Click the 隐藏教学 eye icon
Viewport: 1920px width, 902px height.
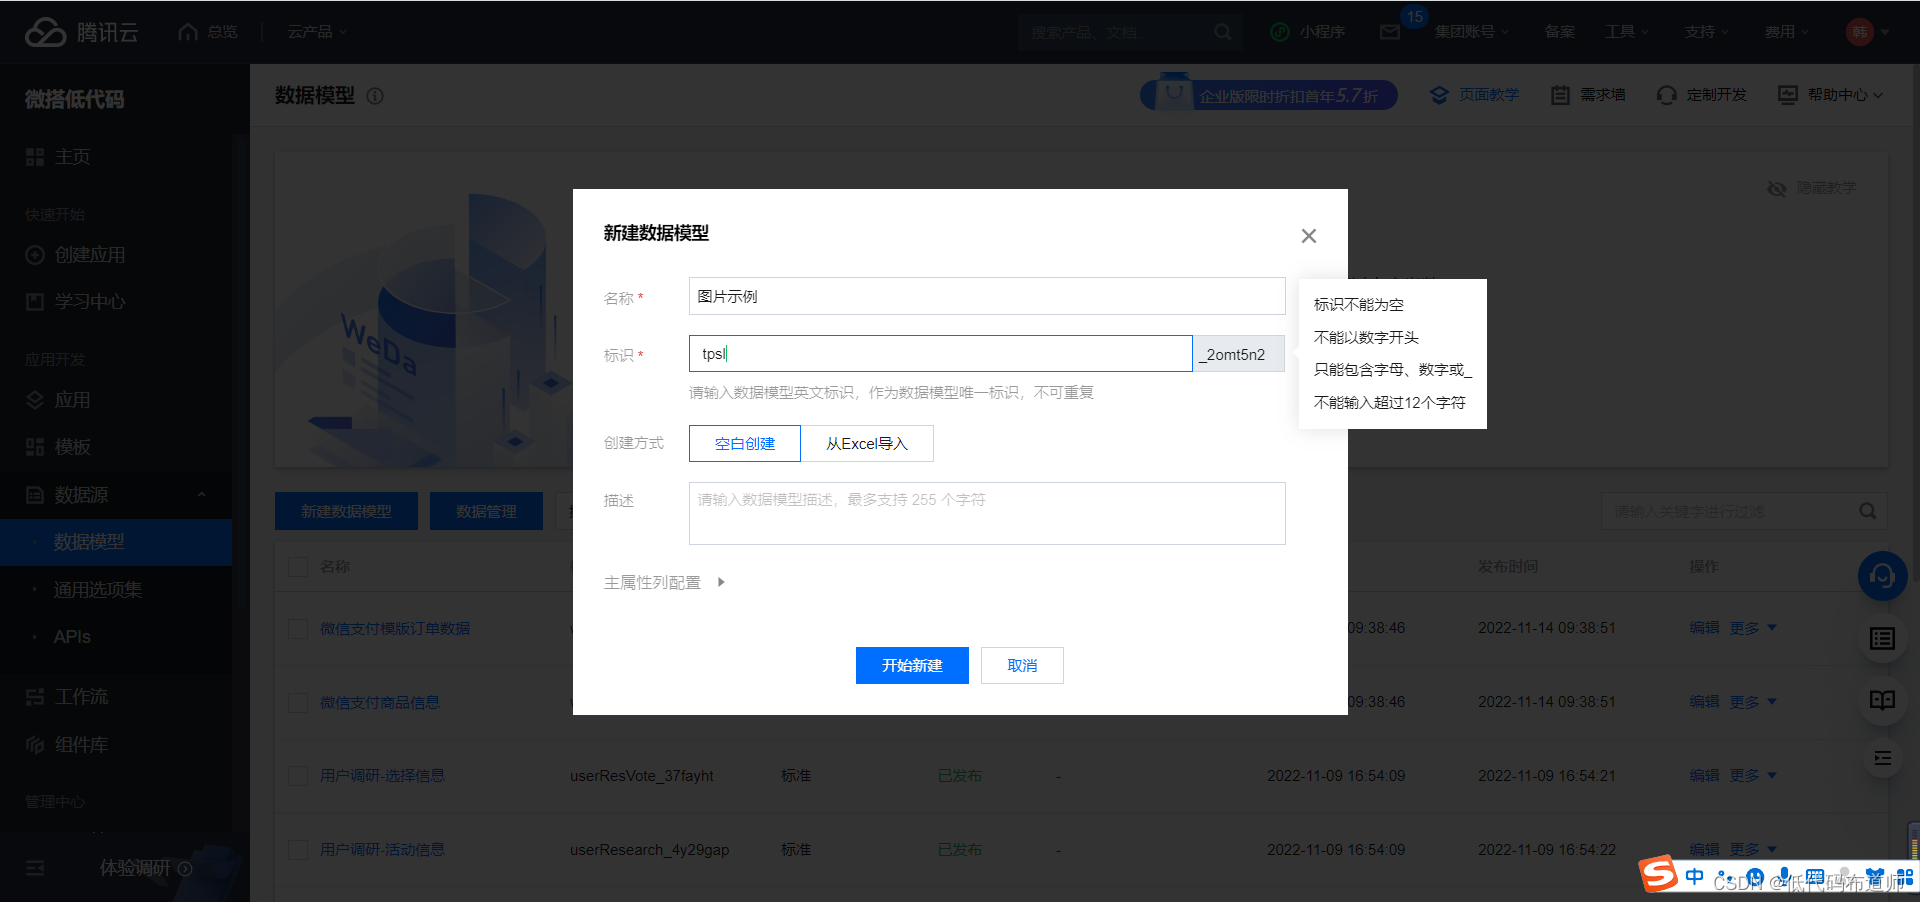pyautogui.click(x=1776, y=188)
